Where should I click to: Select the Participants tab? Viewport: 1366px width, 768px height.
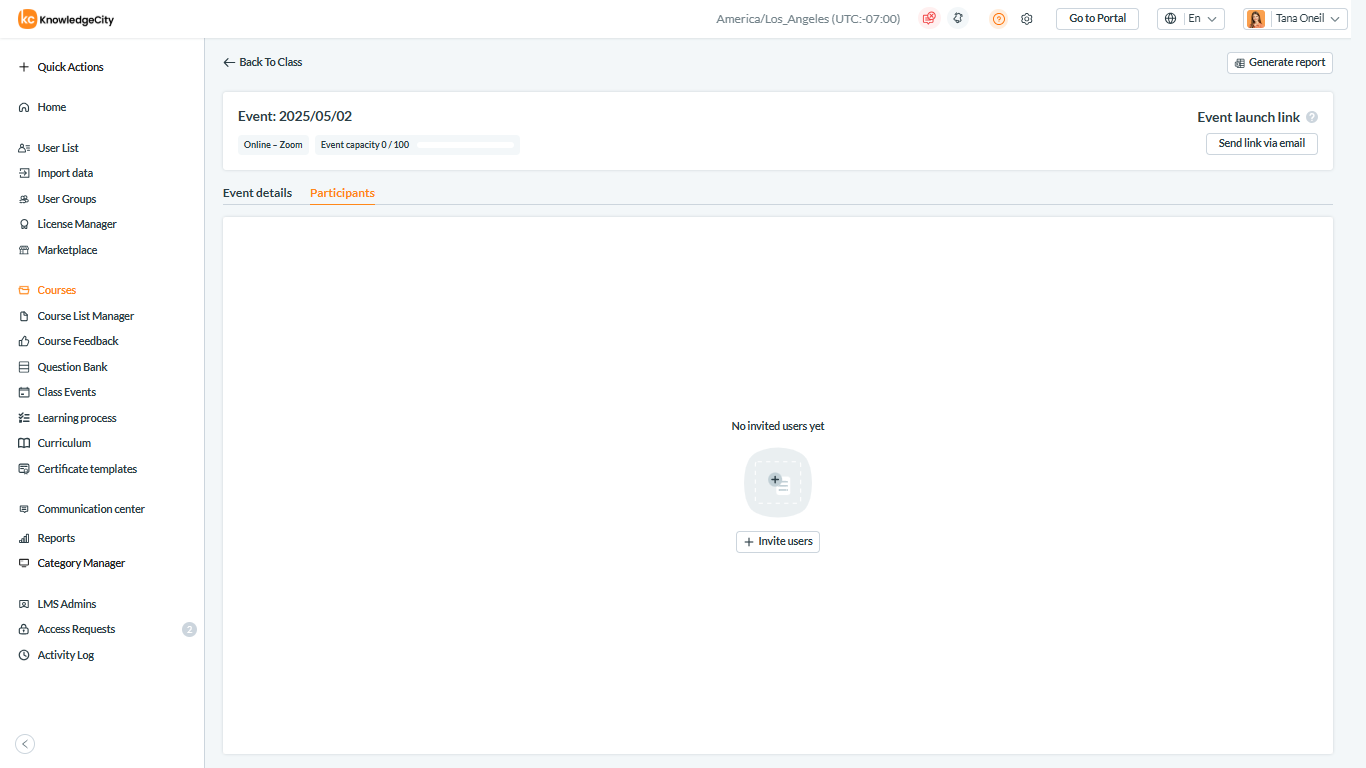click(x=342, y=193)
